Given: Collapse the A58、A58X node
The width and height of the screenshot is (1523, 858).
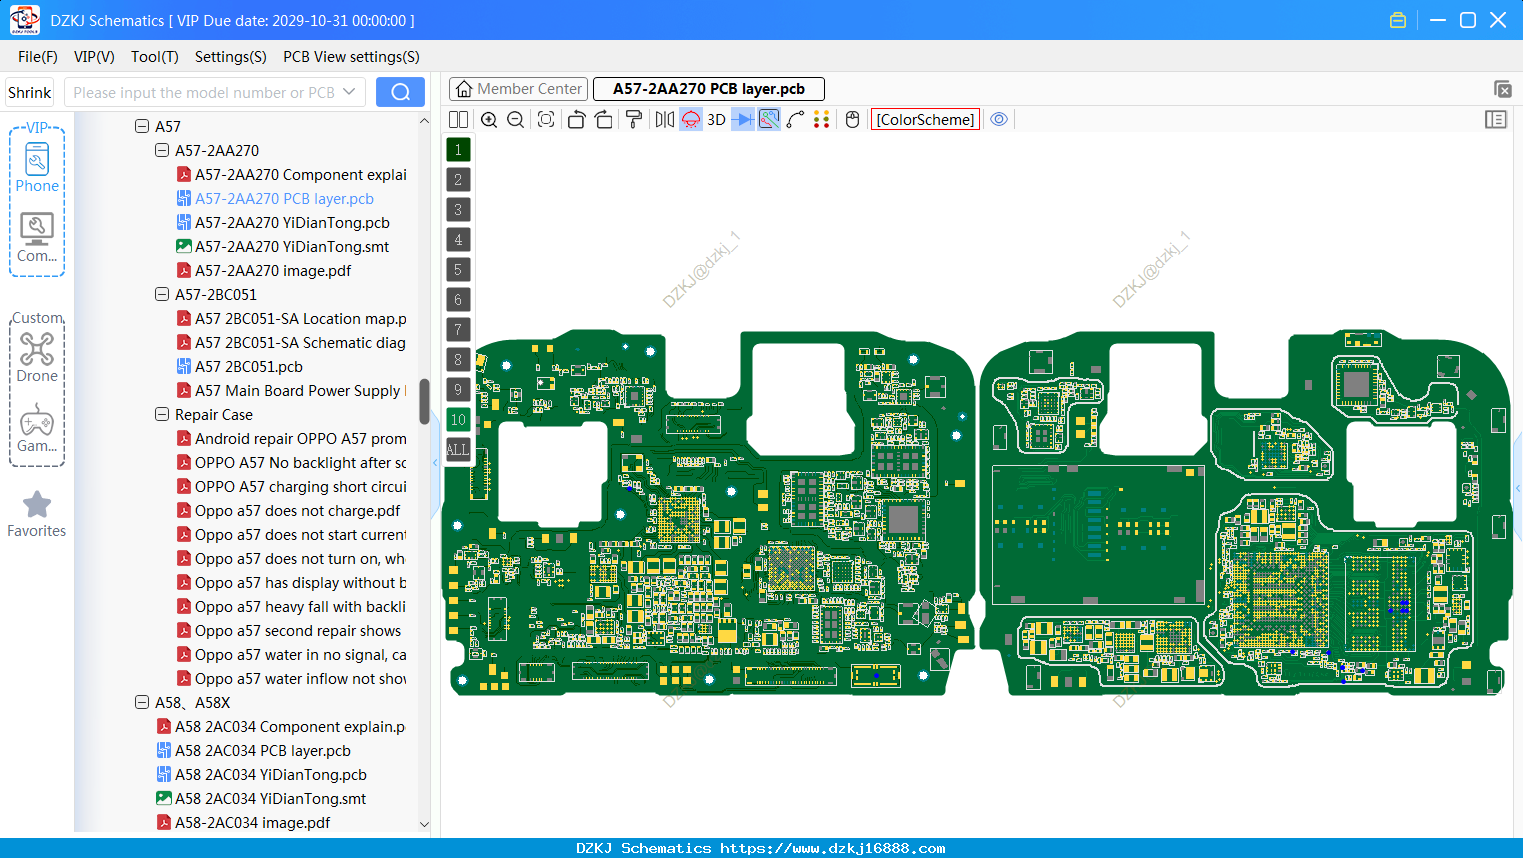Looking at the screenshot, I should 142,703.
